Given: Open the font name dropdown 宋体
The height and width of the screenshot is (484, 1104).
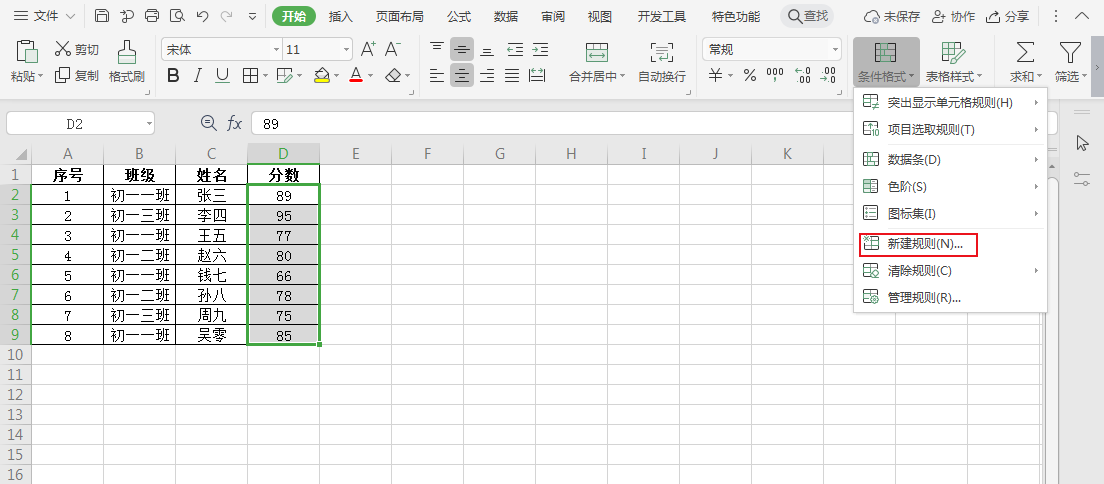Looking at the screenshot, I should pos(277,49).
